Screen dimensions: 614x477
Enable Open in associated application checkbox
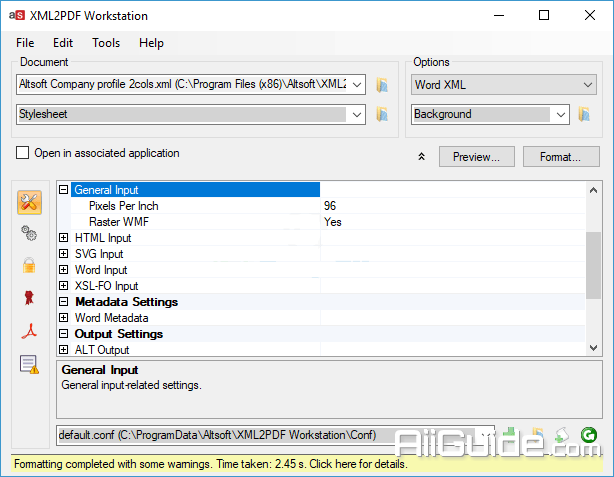coord(23,154)
